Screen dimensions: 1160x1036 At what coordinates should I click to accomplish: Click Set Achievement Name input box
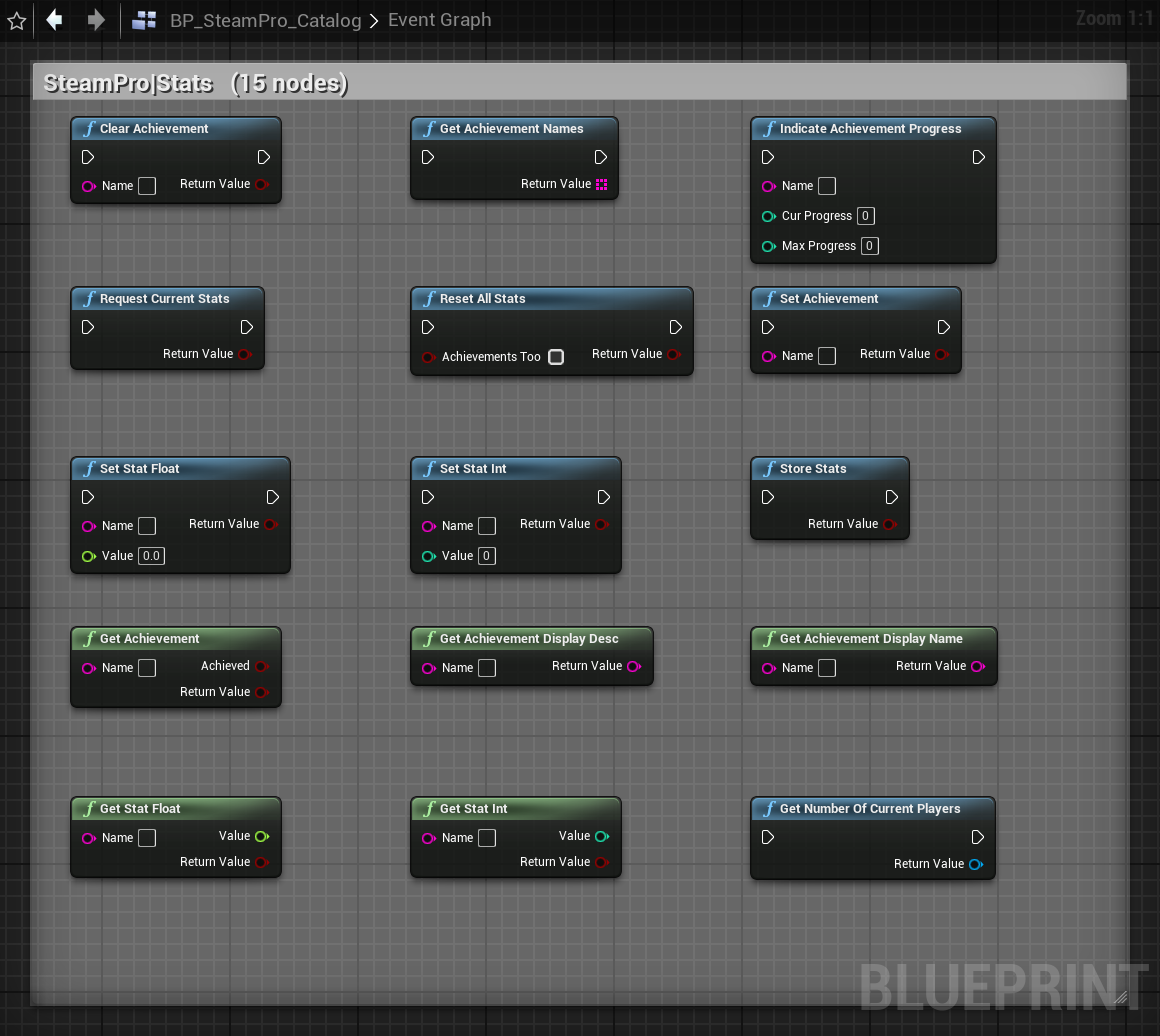pos(827,356)
